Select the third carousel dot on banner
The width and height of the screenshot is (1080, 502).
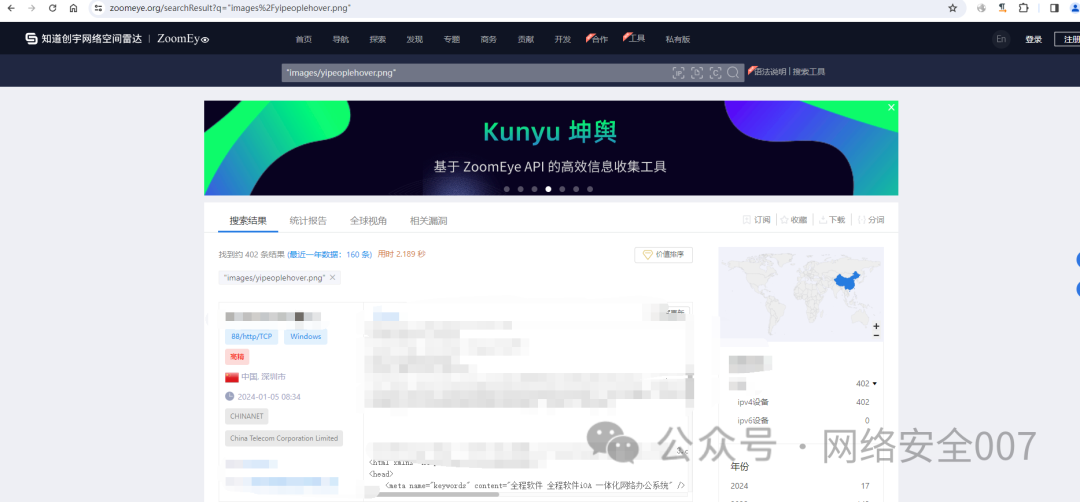coord(534,189)
